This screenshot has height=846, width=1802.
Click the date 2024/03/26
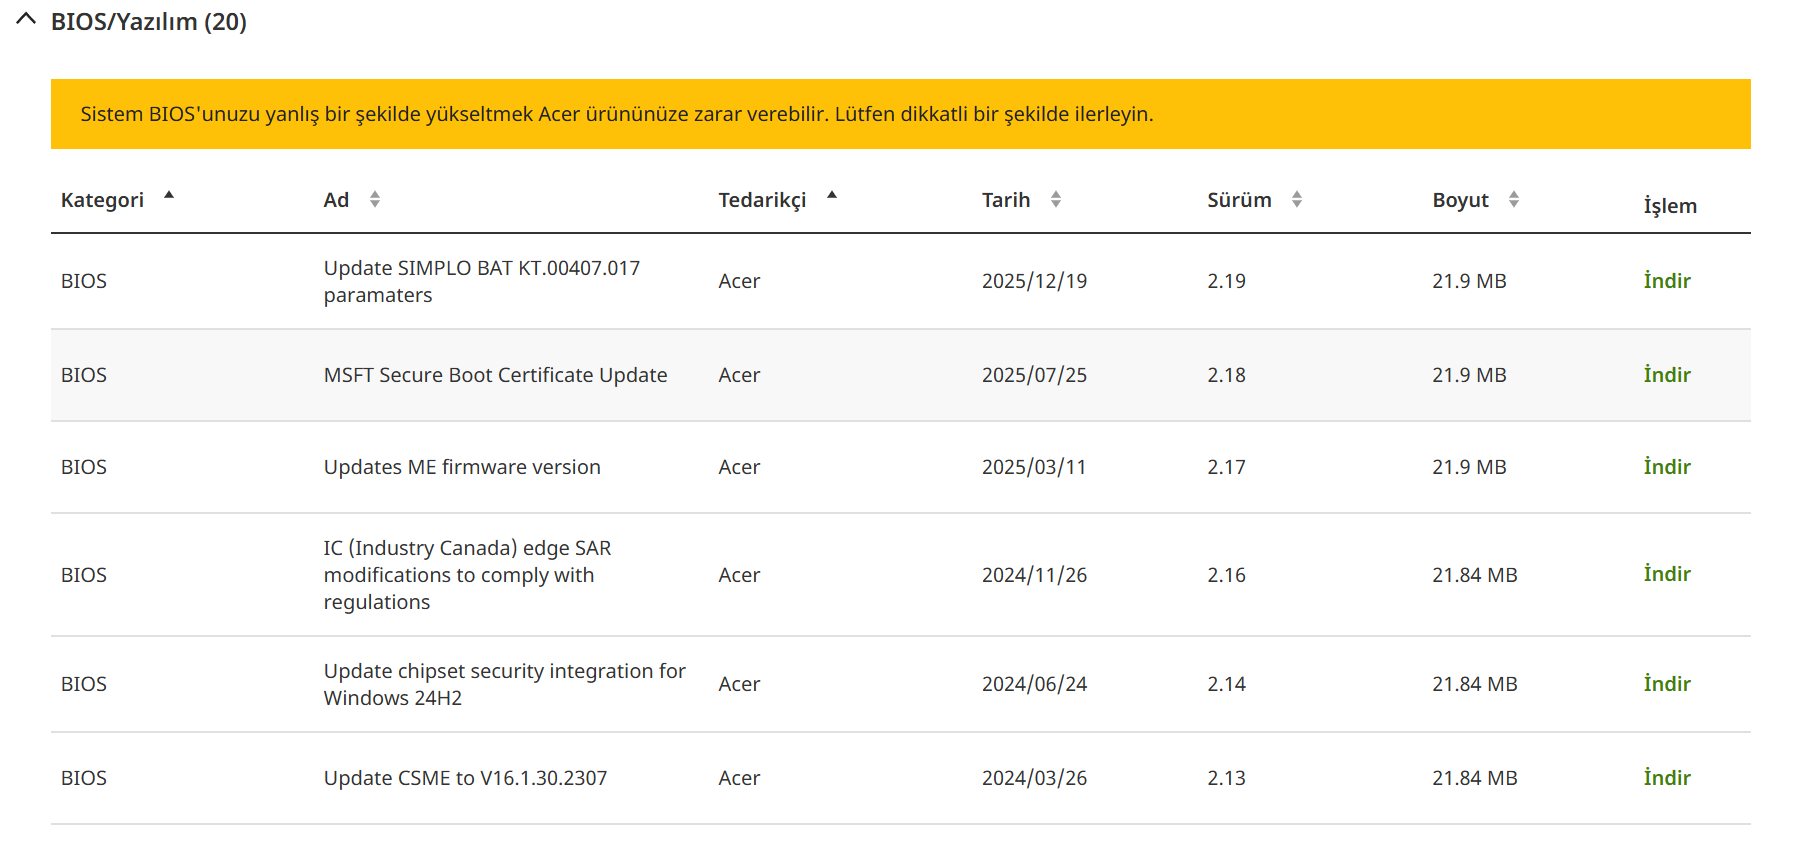coord(1034,778)
